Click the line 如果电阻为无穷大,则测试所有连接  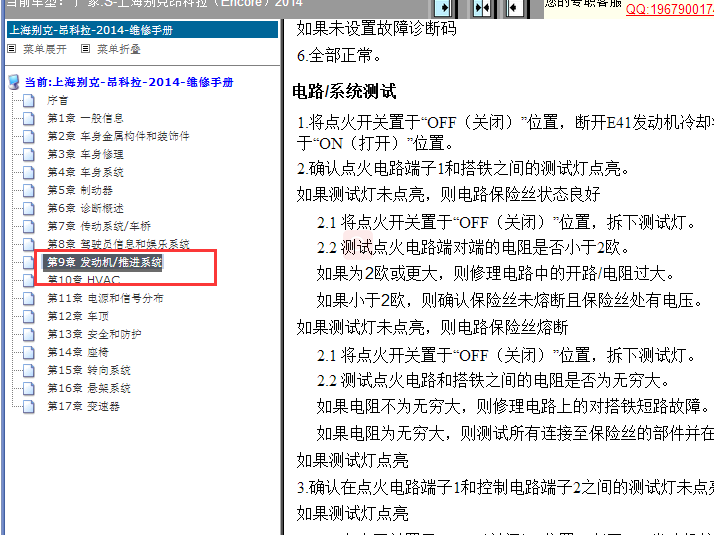click(515, 433)
